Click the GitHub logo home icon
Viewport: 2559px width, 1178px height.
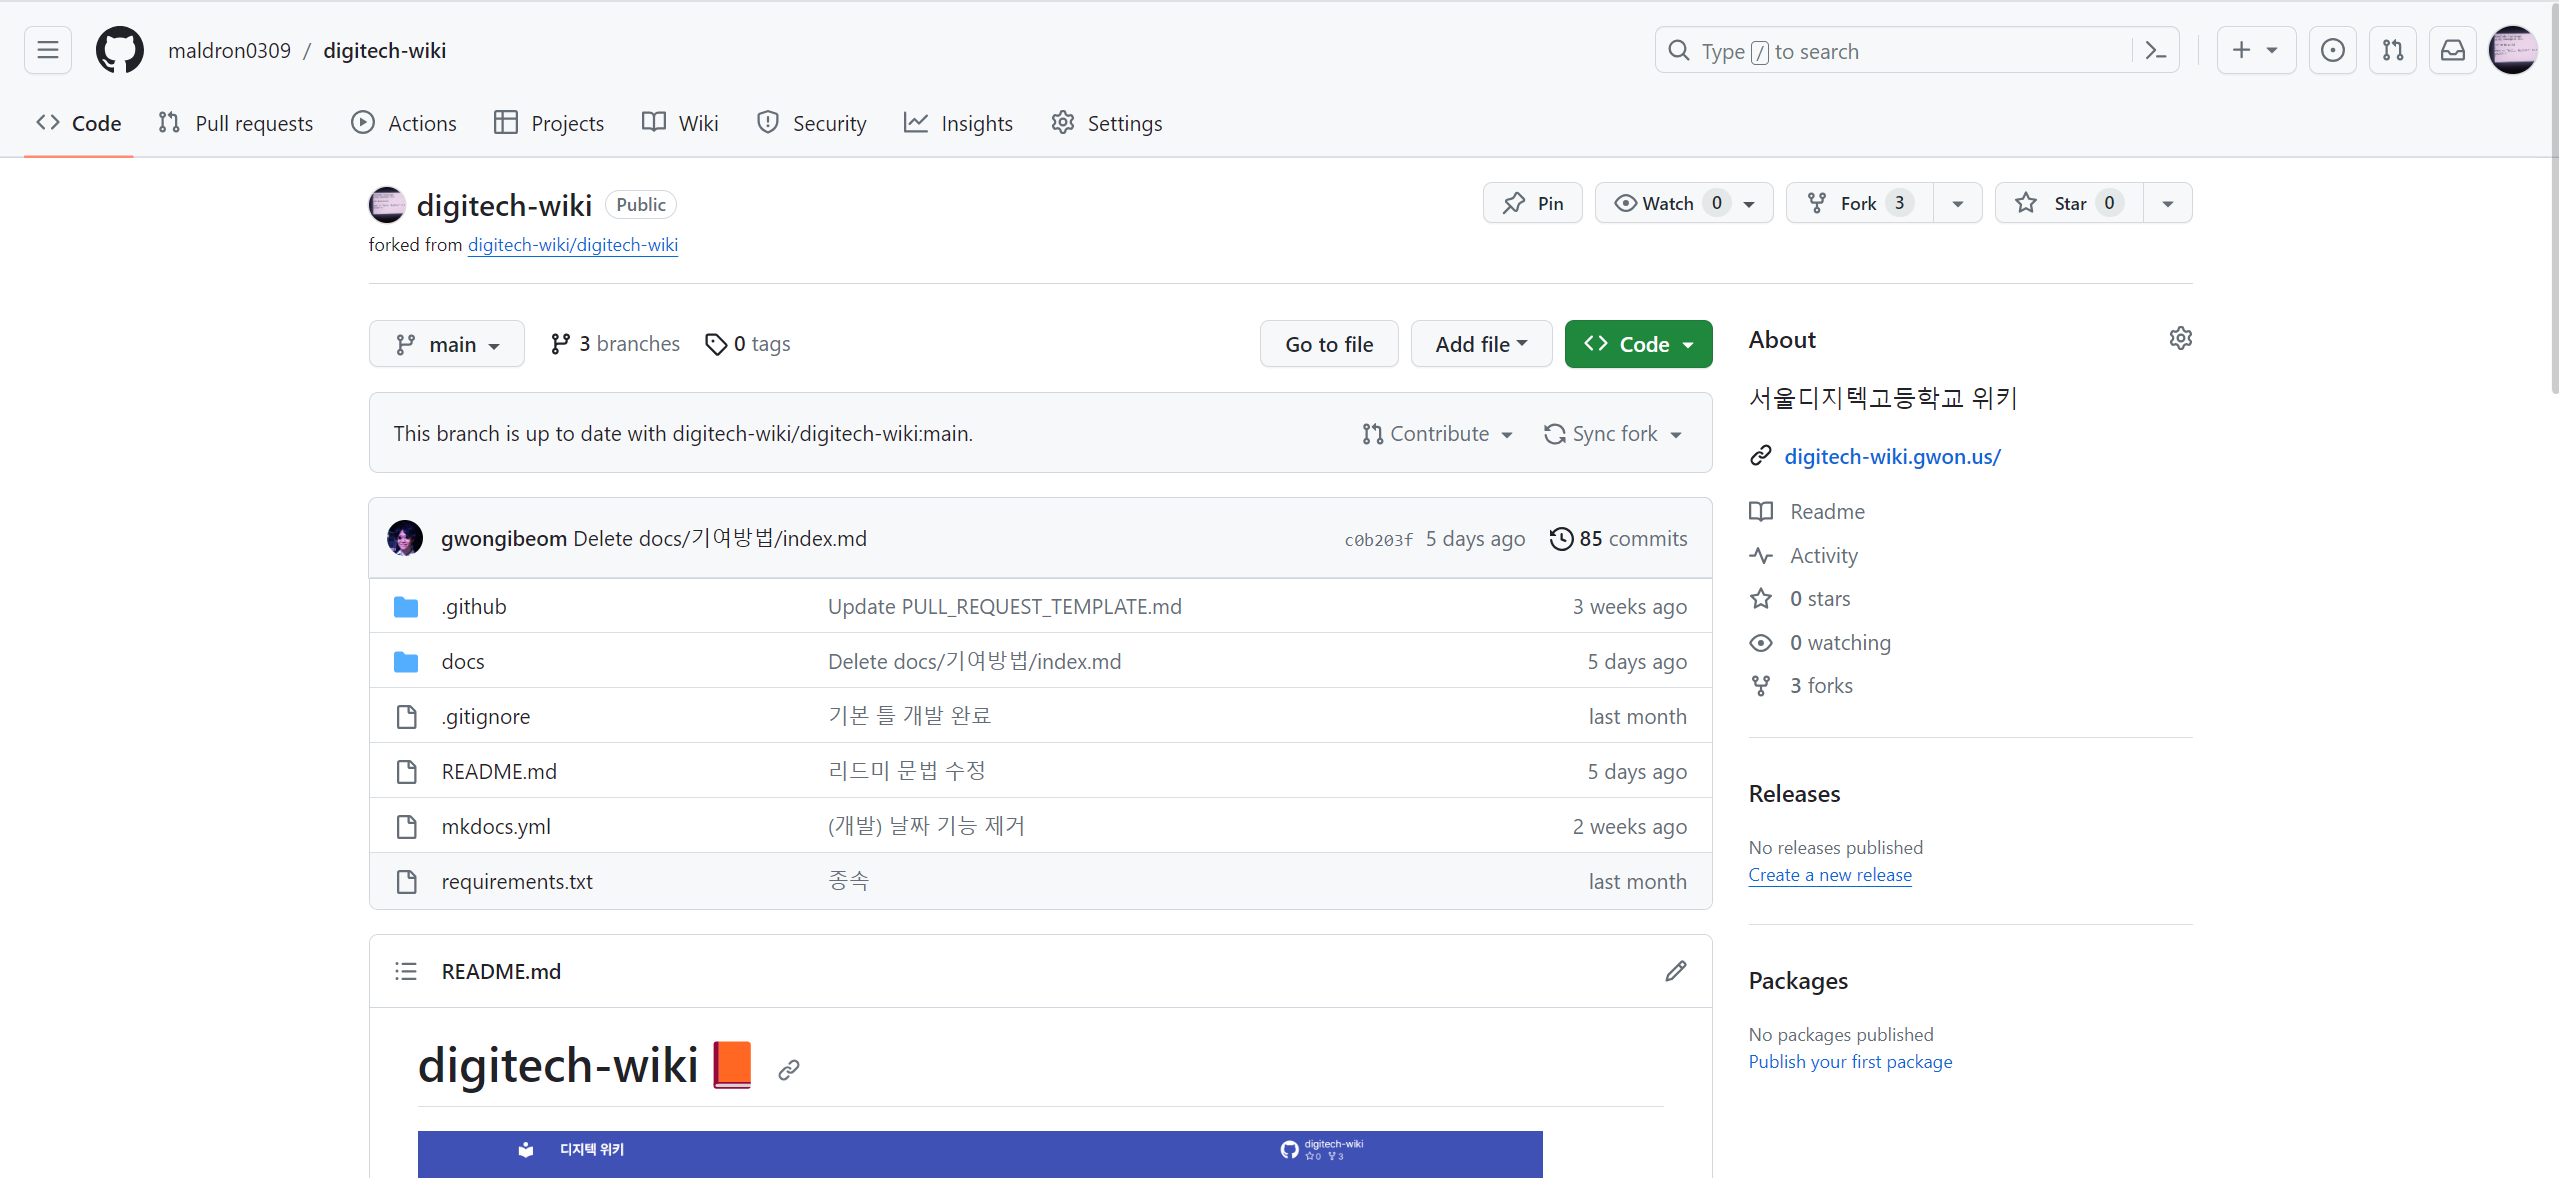pos(119,50)
